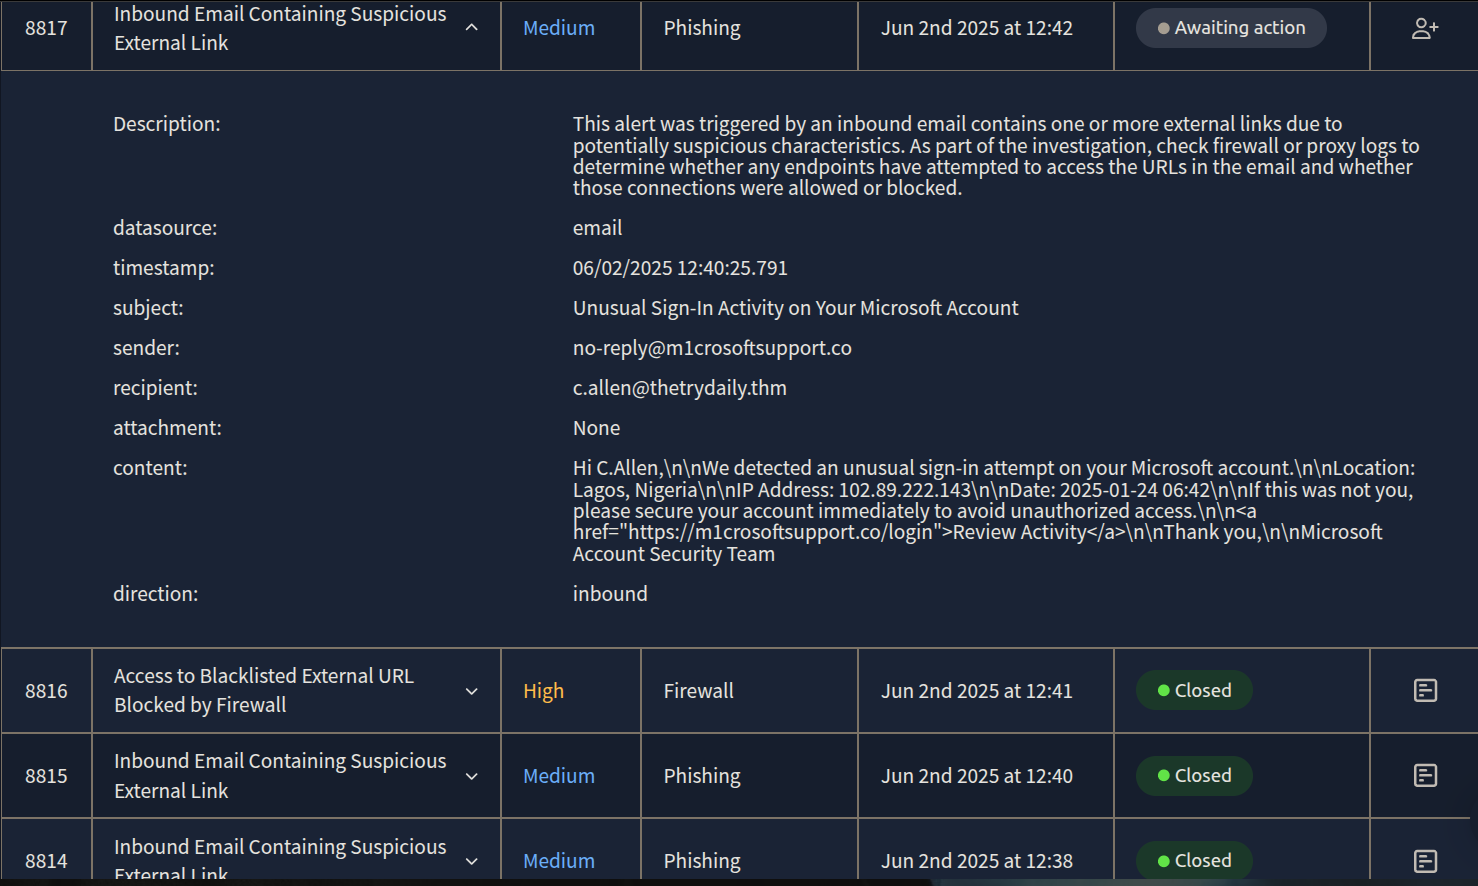The image size is (1478, 886).
Task: Select alert ID 8817 cell
Action: 46,28
